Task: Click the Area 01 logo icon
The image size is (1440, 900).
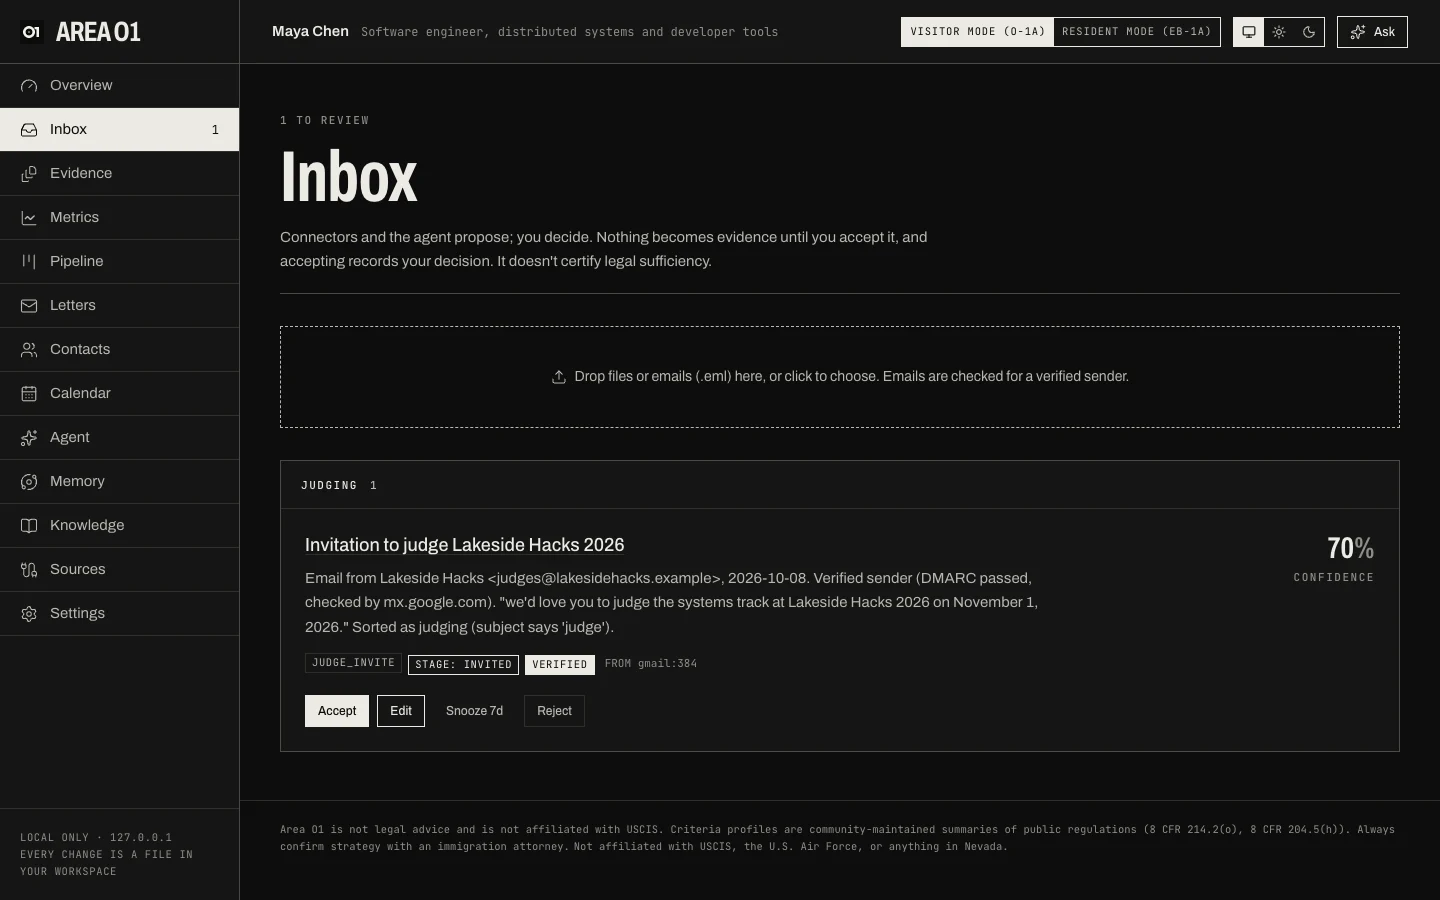Action: [31, 32]
